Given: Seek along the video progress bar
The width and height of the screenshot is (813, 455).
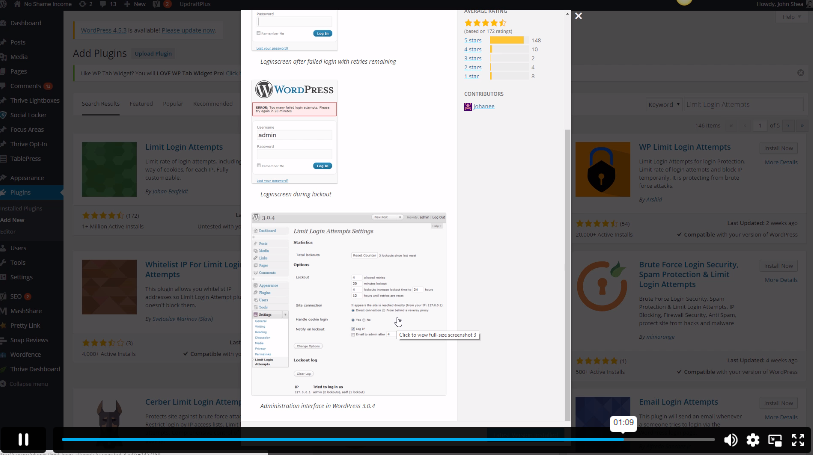Looking at the screenshot, I should pos(388,439).
